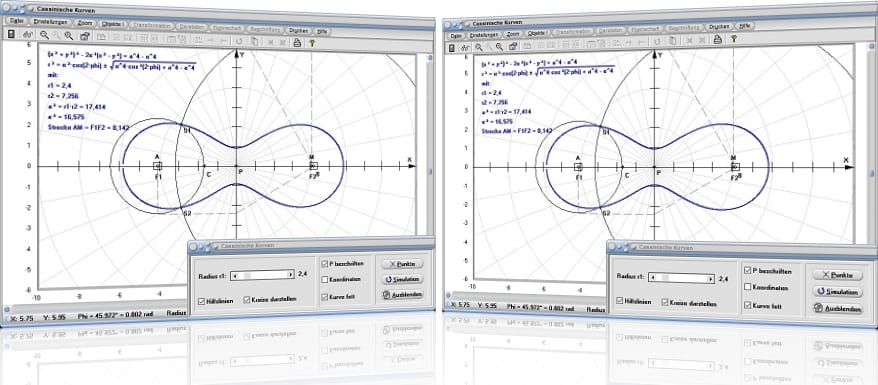Click focus point F2 marker in left window plot
Screen dimensions: 878x385
[313, 166]
